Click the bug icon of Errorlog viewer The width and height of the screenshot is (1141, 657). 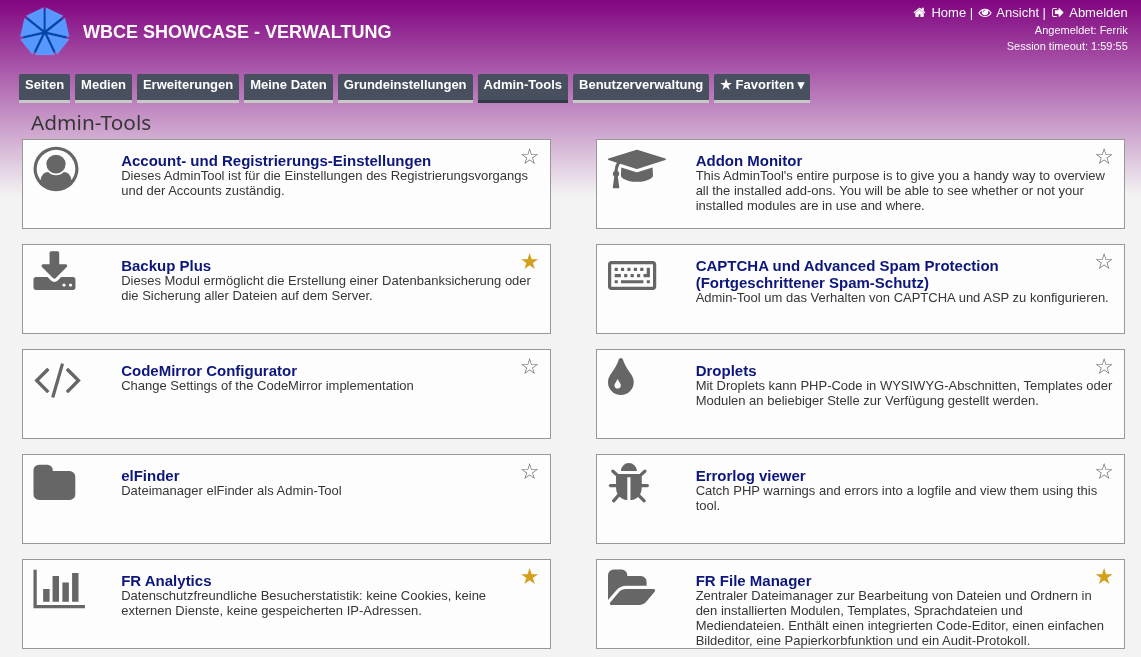[629, 482]
